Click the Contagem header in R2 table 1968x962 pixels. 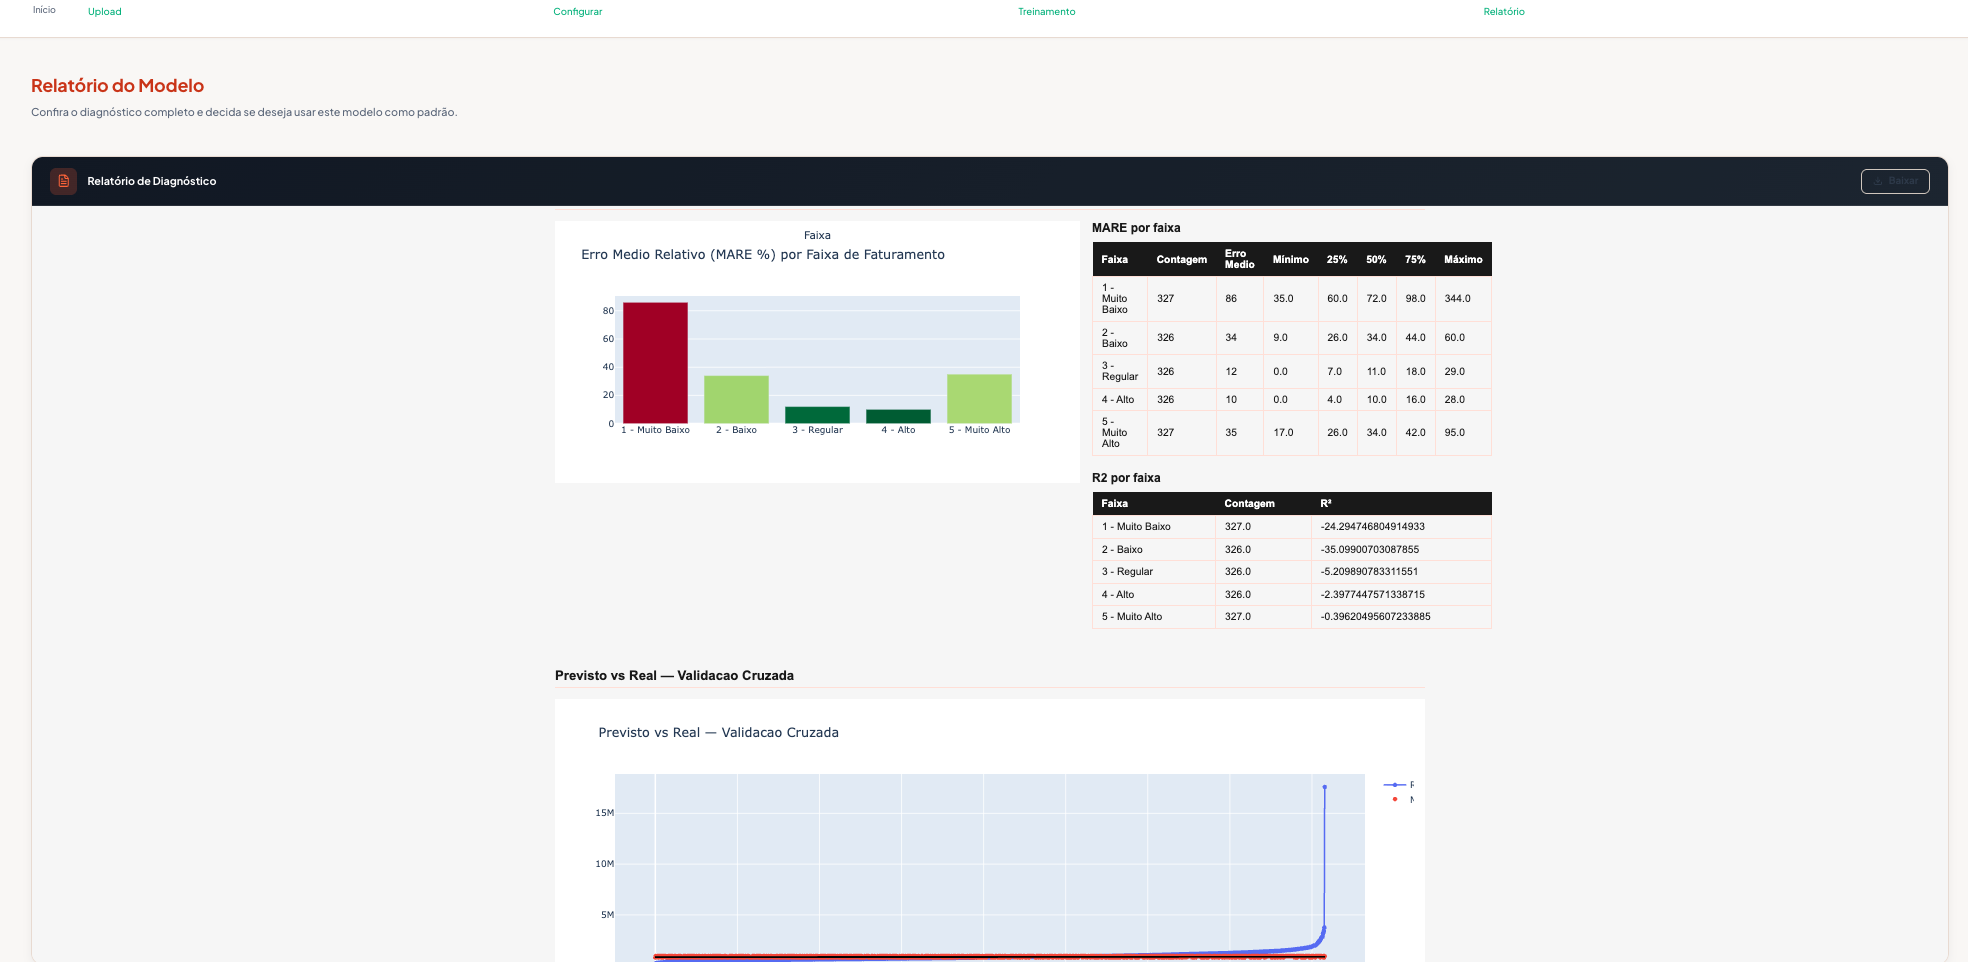click(x=1249, y=503)
